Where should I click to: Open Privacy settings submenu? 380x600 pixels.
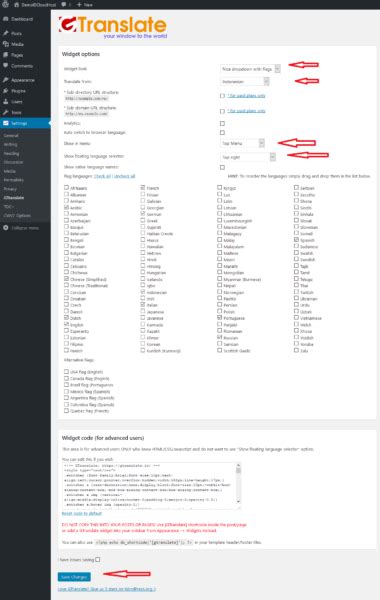coord(10,189)
